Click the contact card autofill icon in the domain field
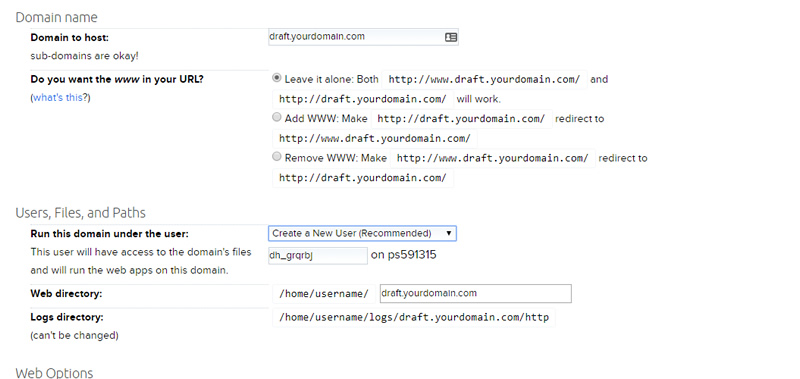The image size is (800, 379). click(451, 37)
